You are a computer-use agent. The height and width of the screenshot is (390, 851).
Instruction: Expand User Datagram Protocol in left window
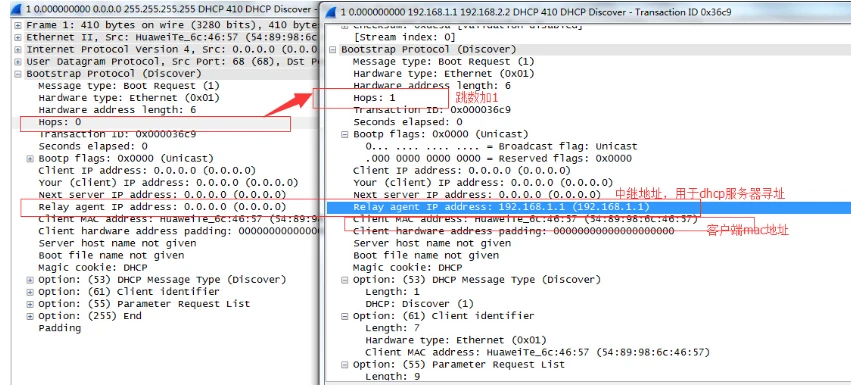[x=18, y=61]
